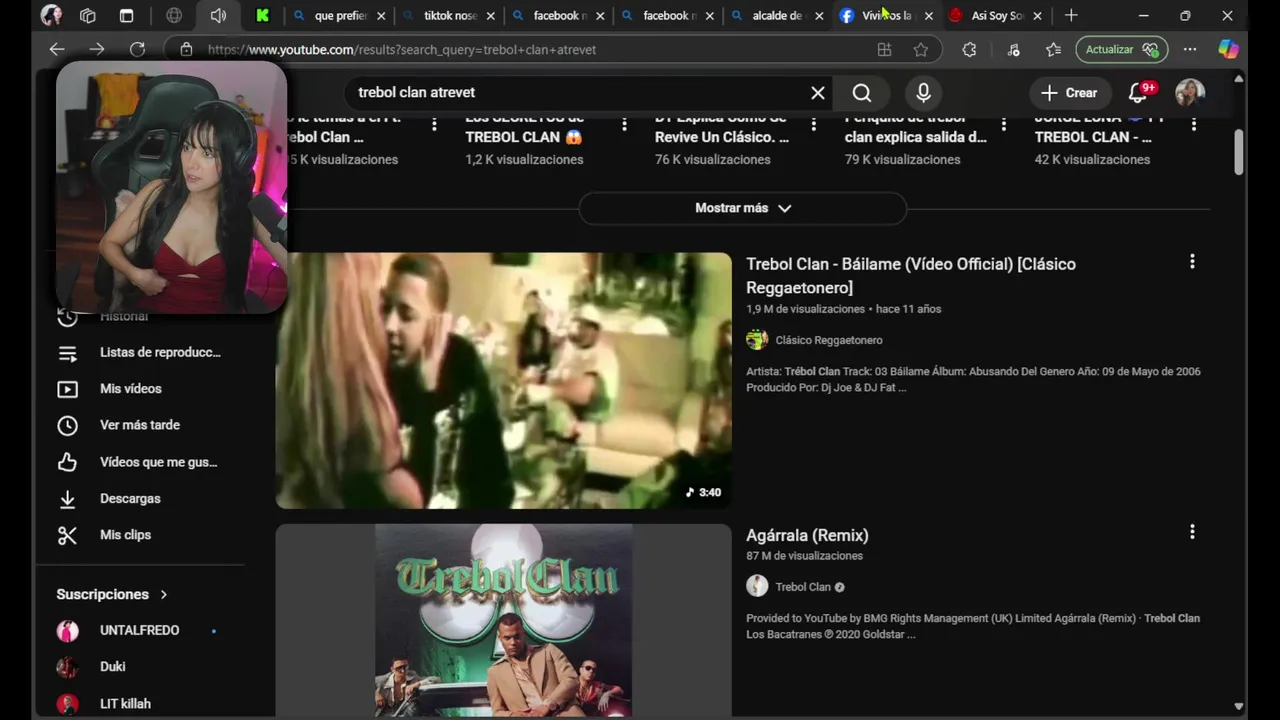Click the Actualizar browser update button
The height and width of the screenshot is (720, 1280).
coord(1121,49)
